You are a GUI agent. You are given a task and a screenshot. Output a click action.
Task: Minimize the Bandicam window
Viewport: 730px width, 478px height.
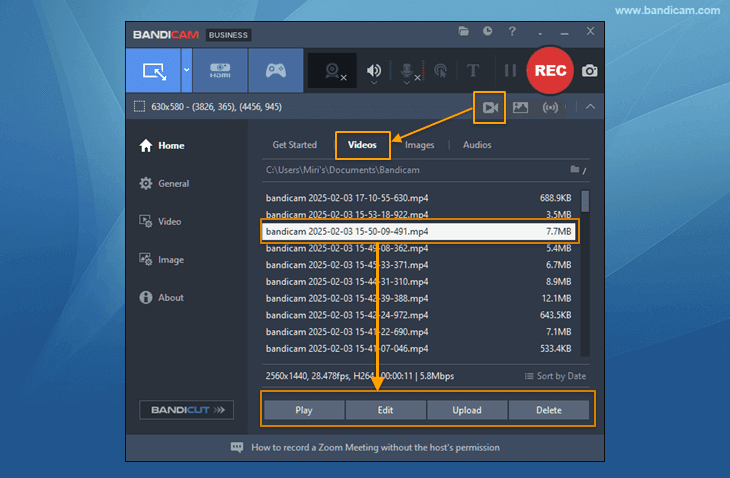564,32
